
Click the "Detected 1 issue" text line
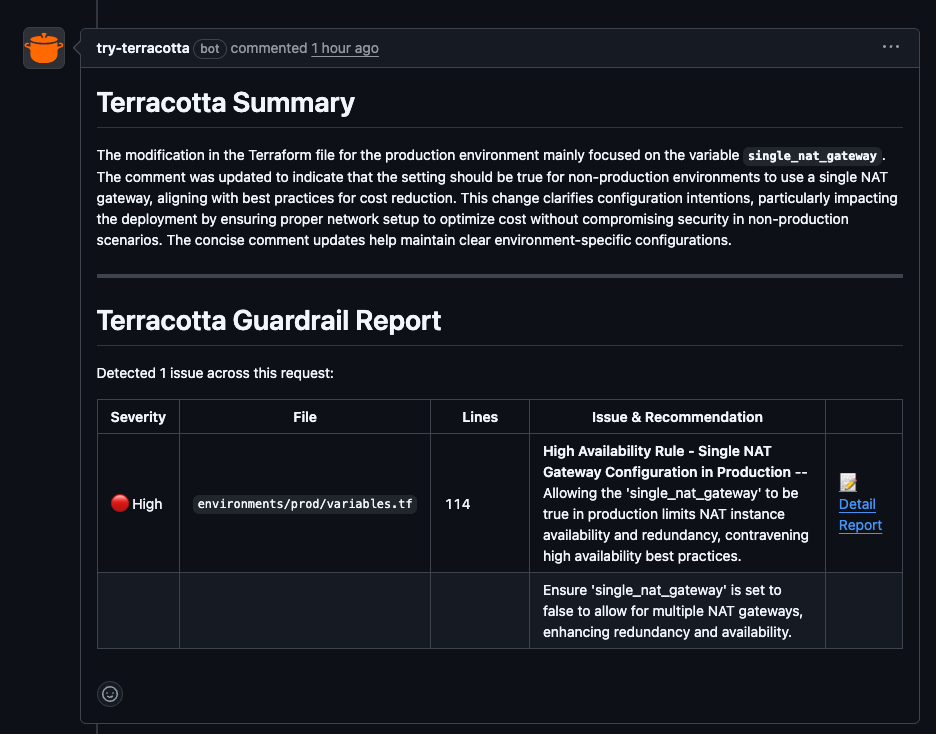[214, 373]
